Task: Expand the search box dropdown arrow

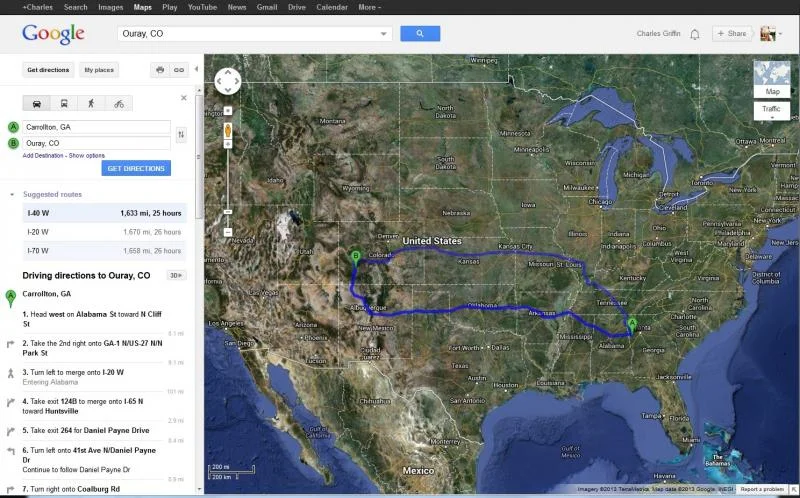Action: pyautogui.click(x=384, y=34)
